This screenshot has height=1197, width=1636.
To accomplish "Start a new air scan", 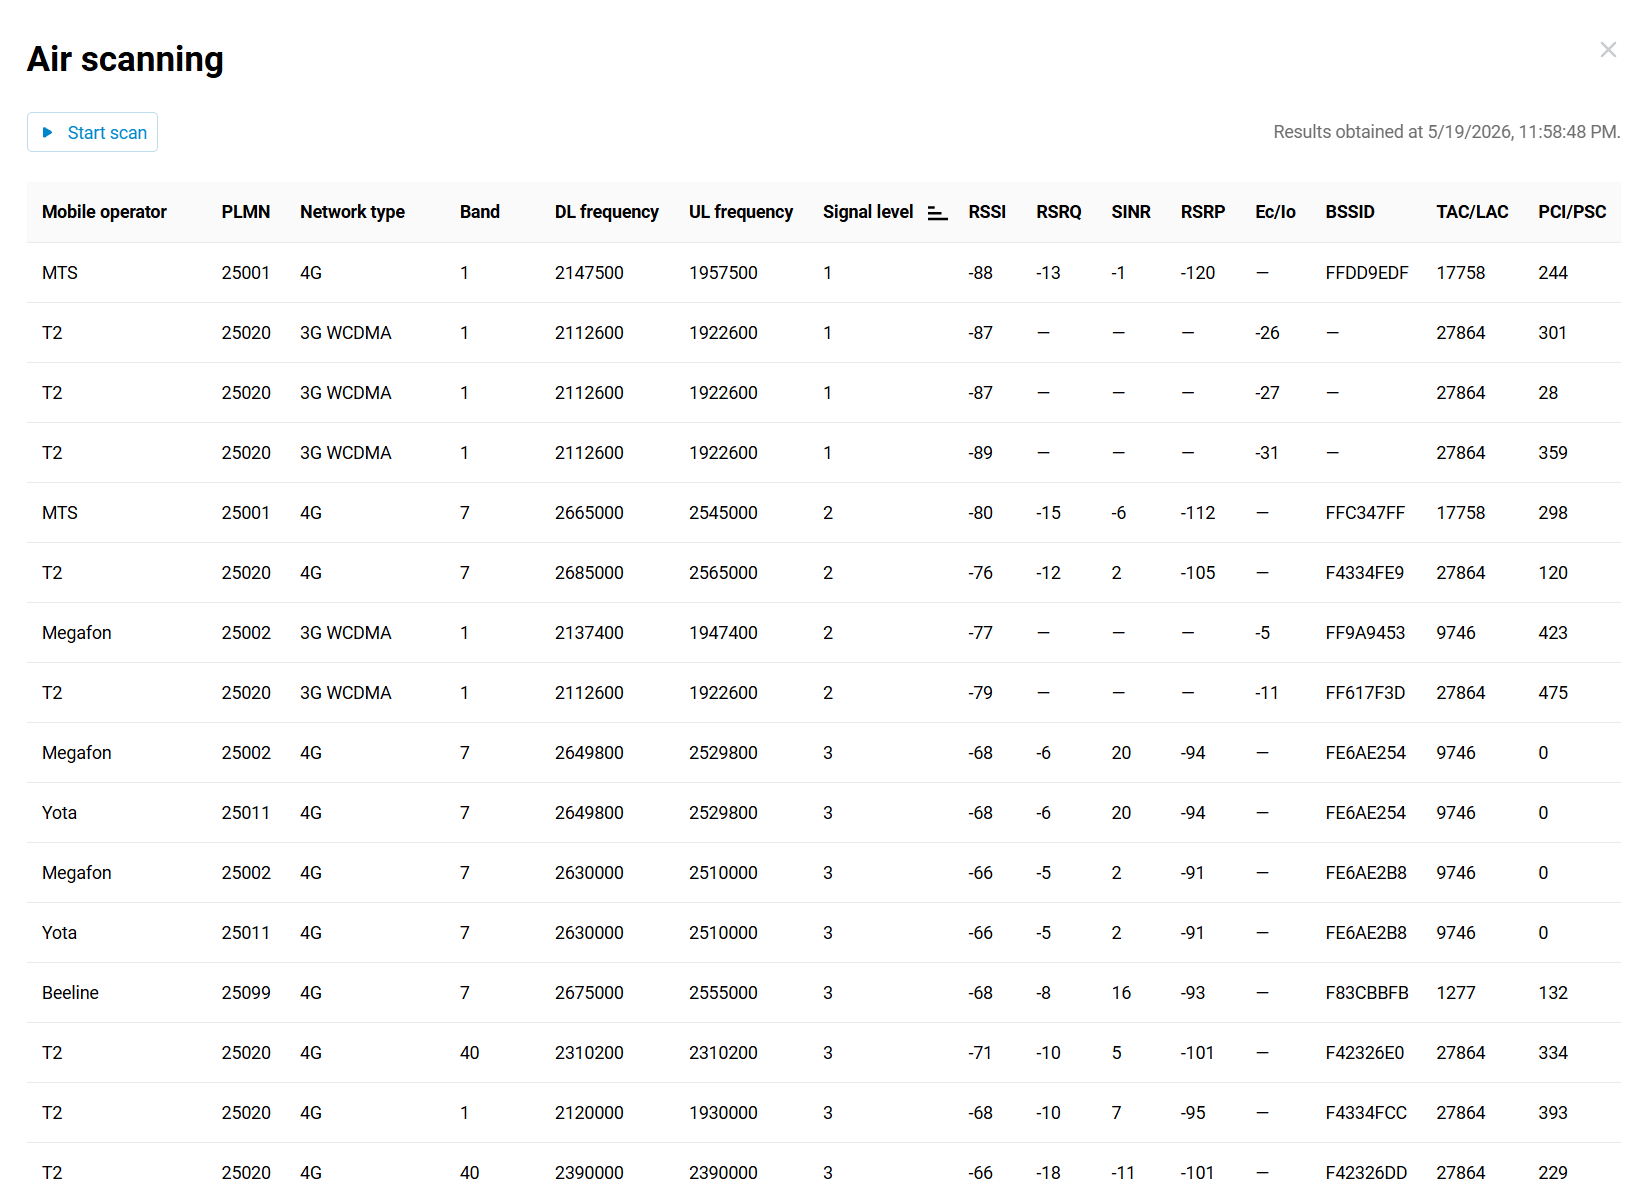I will 92,132.
